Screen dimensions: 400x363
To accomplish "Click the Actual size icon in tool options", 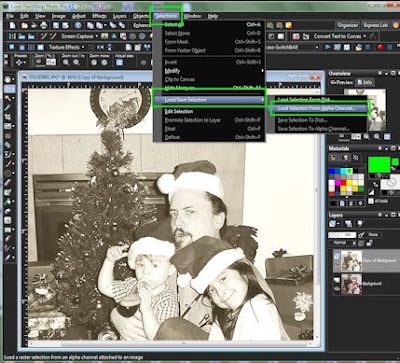I will [x=119, y=62].
